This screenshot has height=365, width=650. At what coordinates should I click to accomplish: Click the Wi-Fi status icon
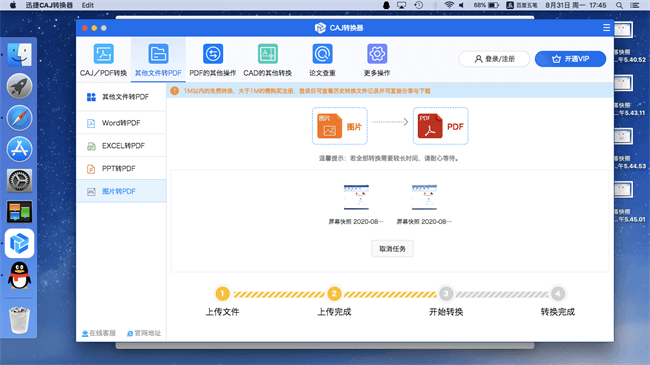[x=449, y=5]
